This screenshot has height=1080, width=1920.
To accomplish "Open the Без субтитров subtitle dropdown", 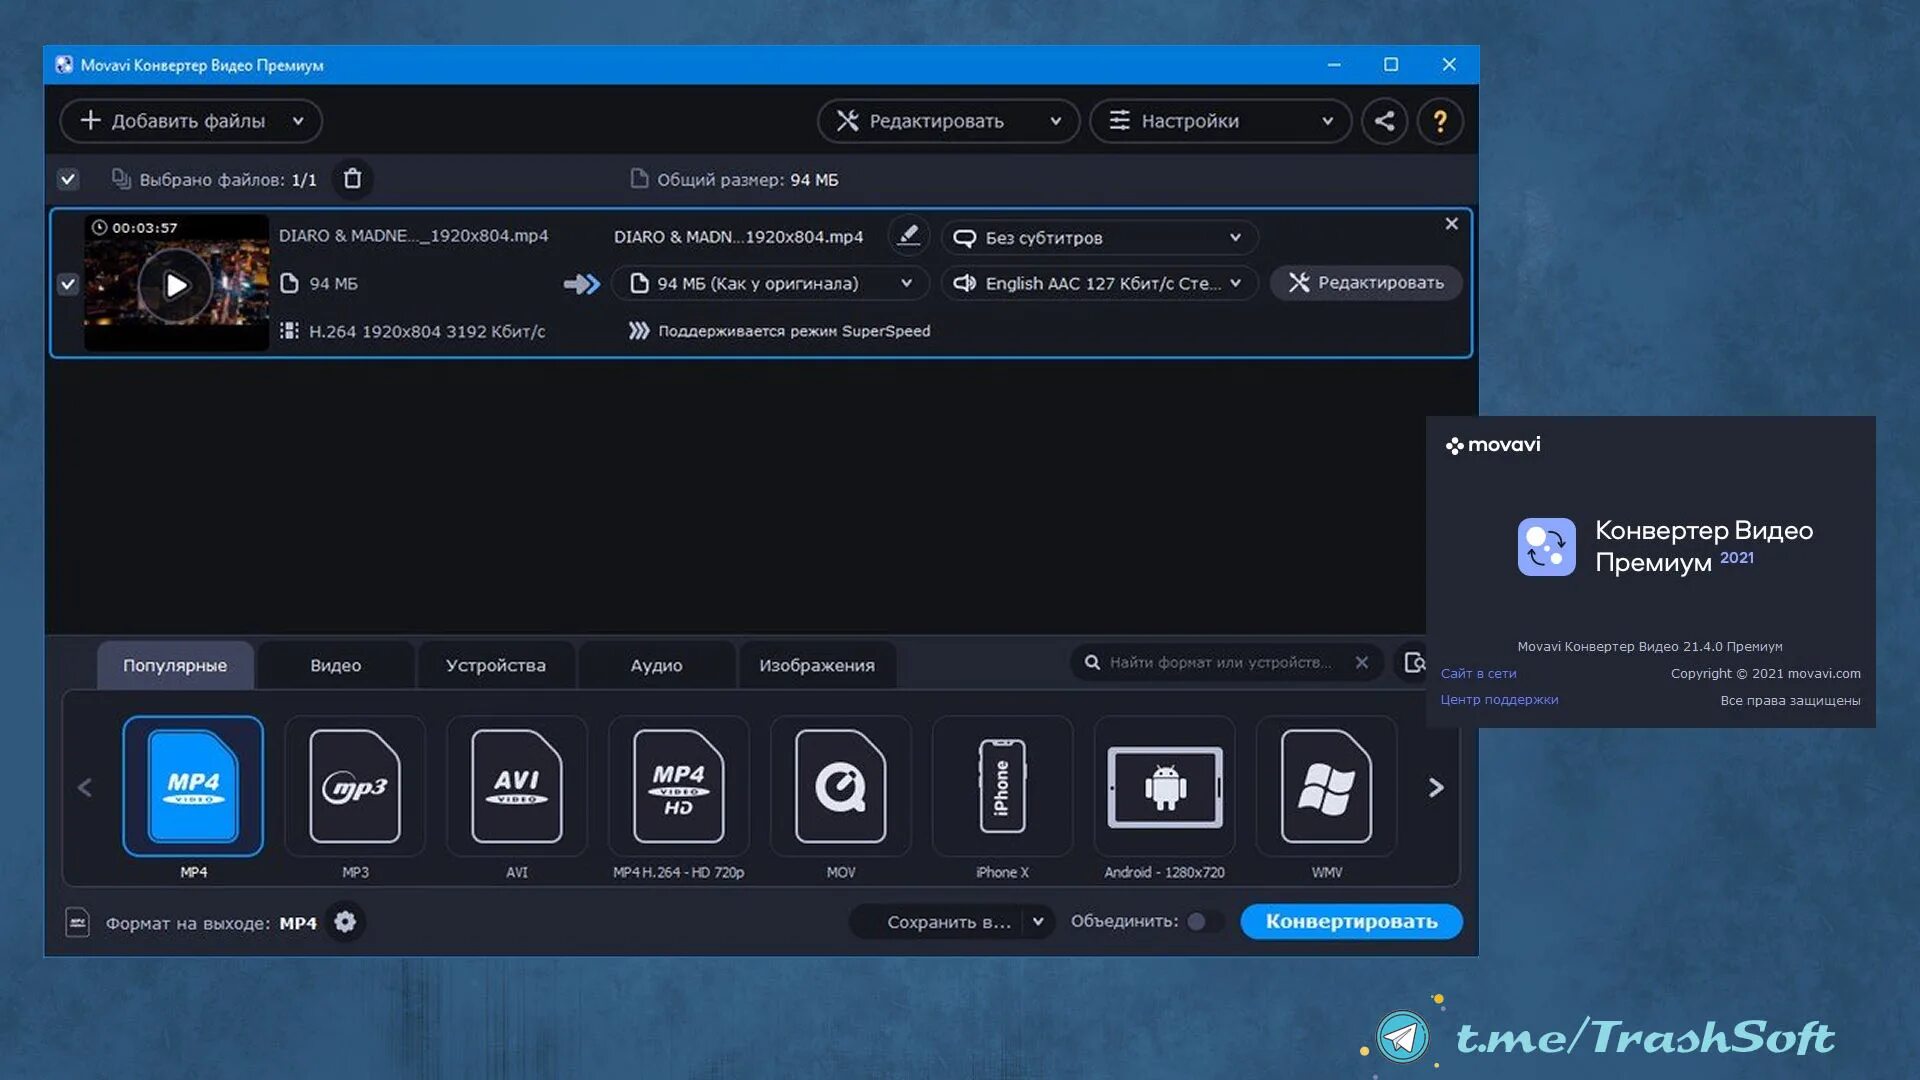I will coord(1099,237).
